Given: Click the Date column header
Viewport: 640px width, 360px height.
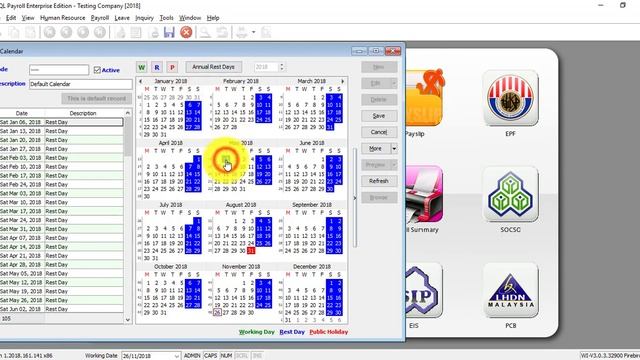Looking at the screenshot, I should click(22, 113).
